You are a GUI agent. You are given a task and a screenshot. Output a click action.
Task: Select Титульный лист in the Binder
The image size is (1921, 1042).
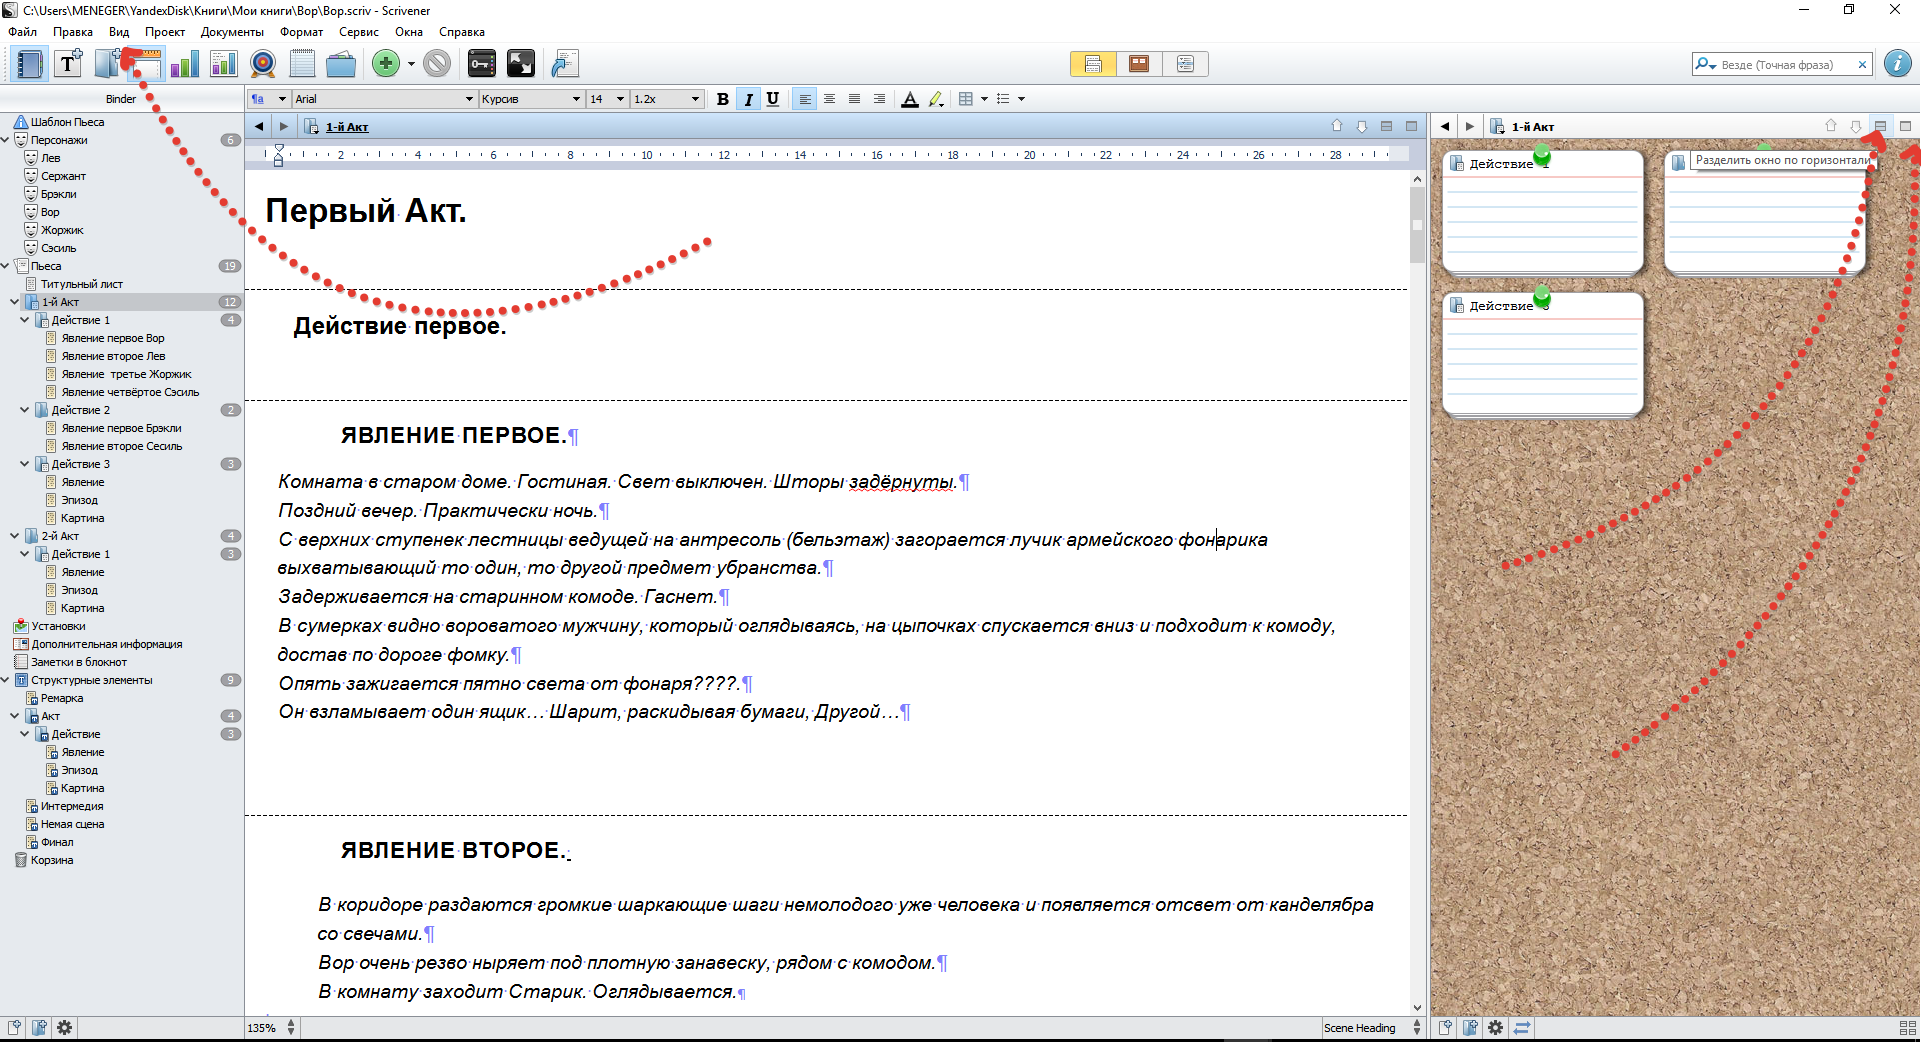(x=81, y=284)
